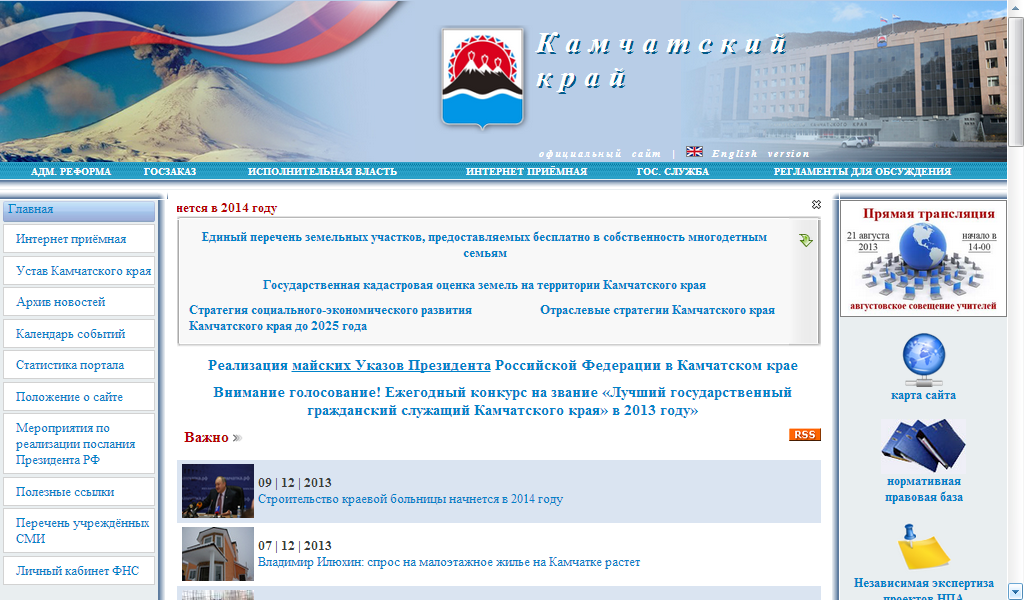Click the Камчатский край site title

[x=661, y=61]
